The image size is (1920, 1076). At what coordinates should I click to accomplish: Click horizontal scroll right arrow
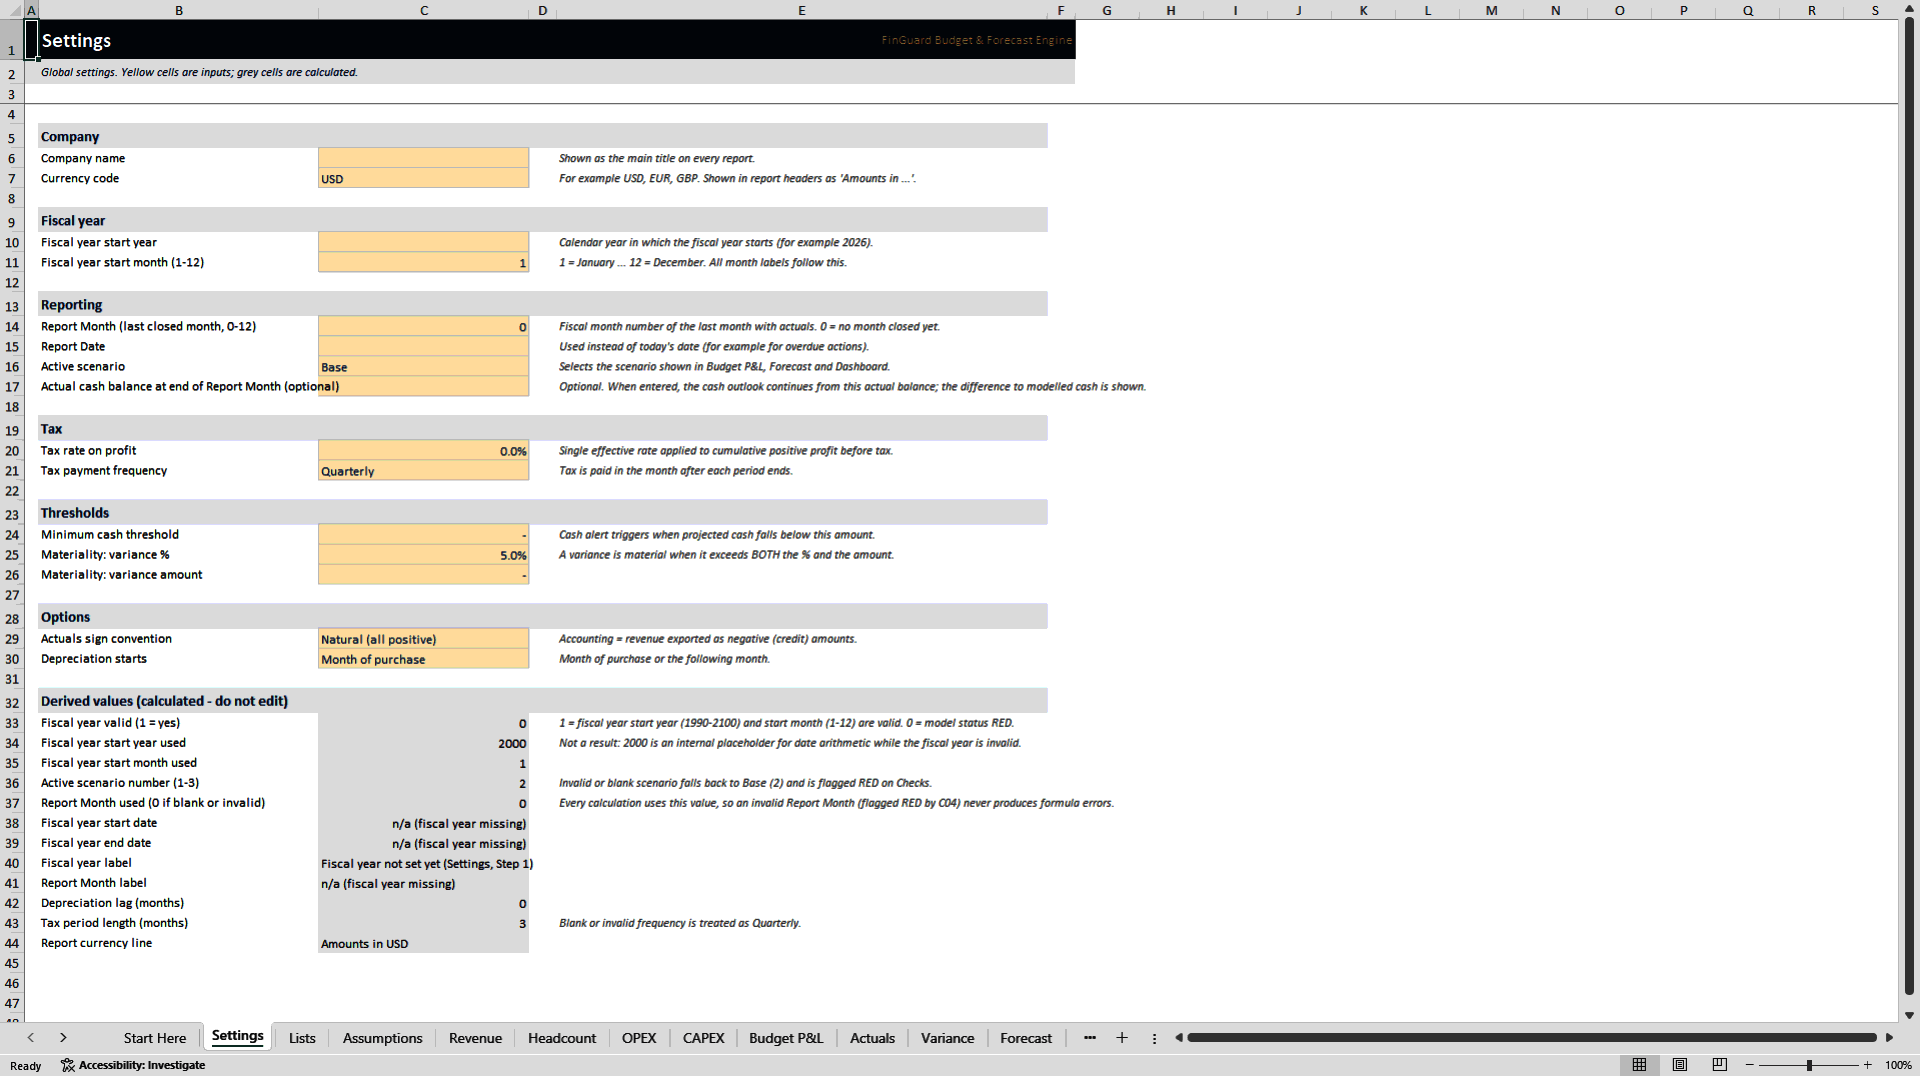[1889, 1038]
